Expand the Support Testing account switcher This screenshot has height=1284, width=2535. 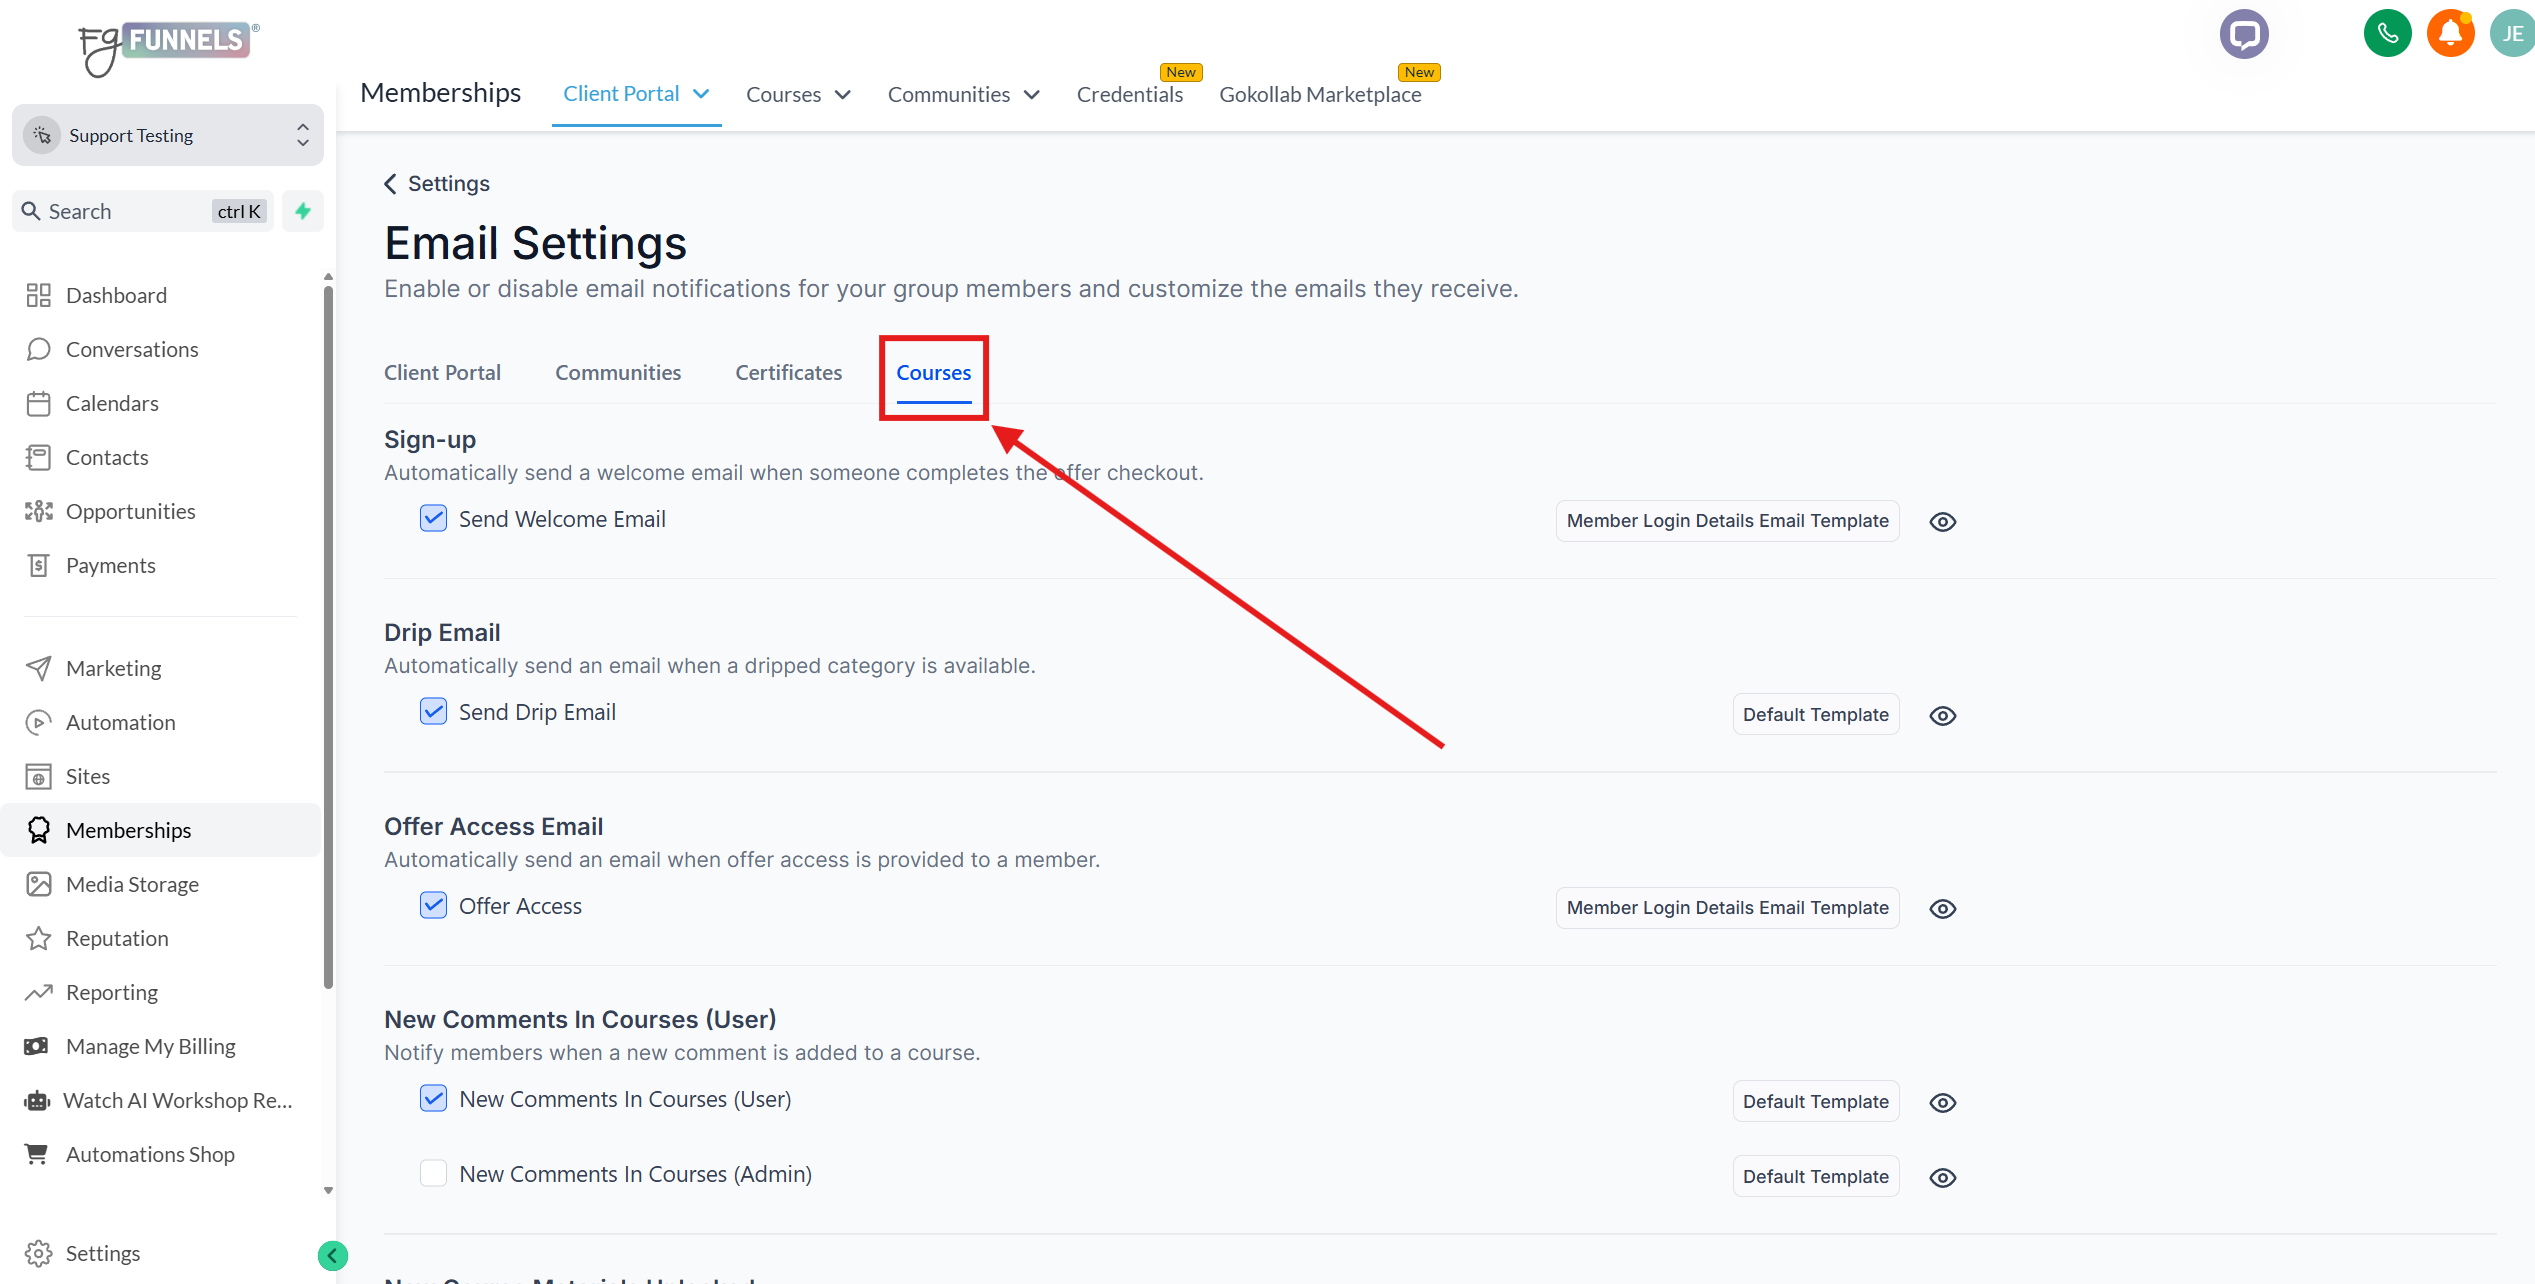[168, 135]
